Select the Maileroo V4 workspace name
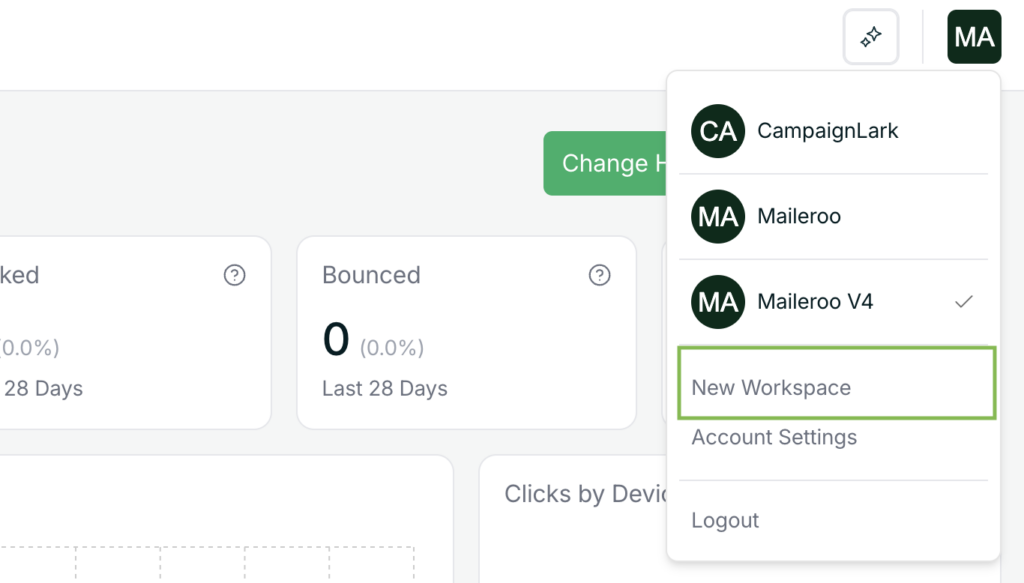The height and width of the screenshot is (583, 1024). coord(815,301)
